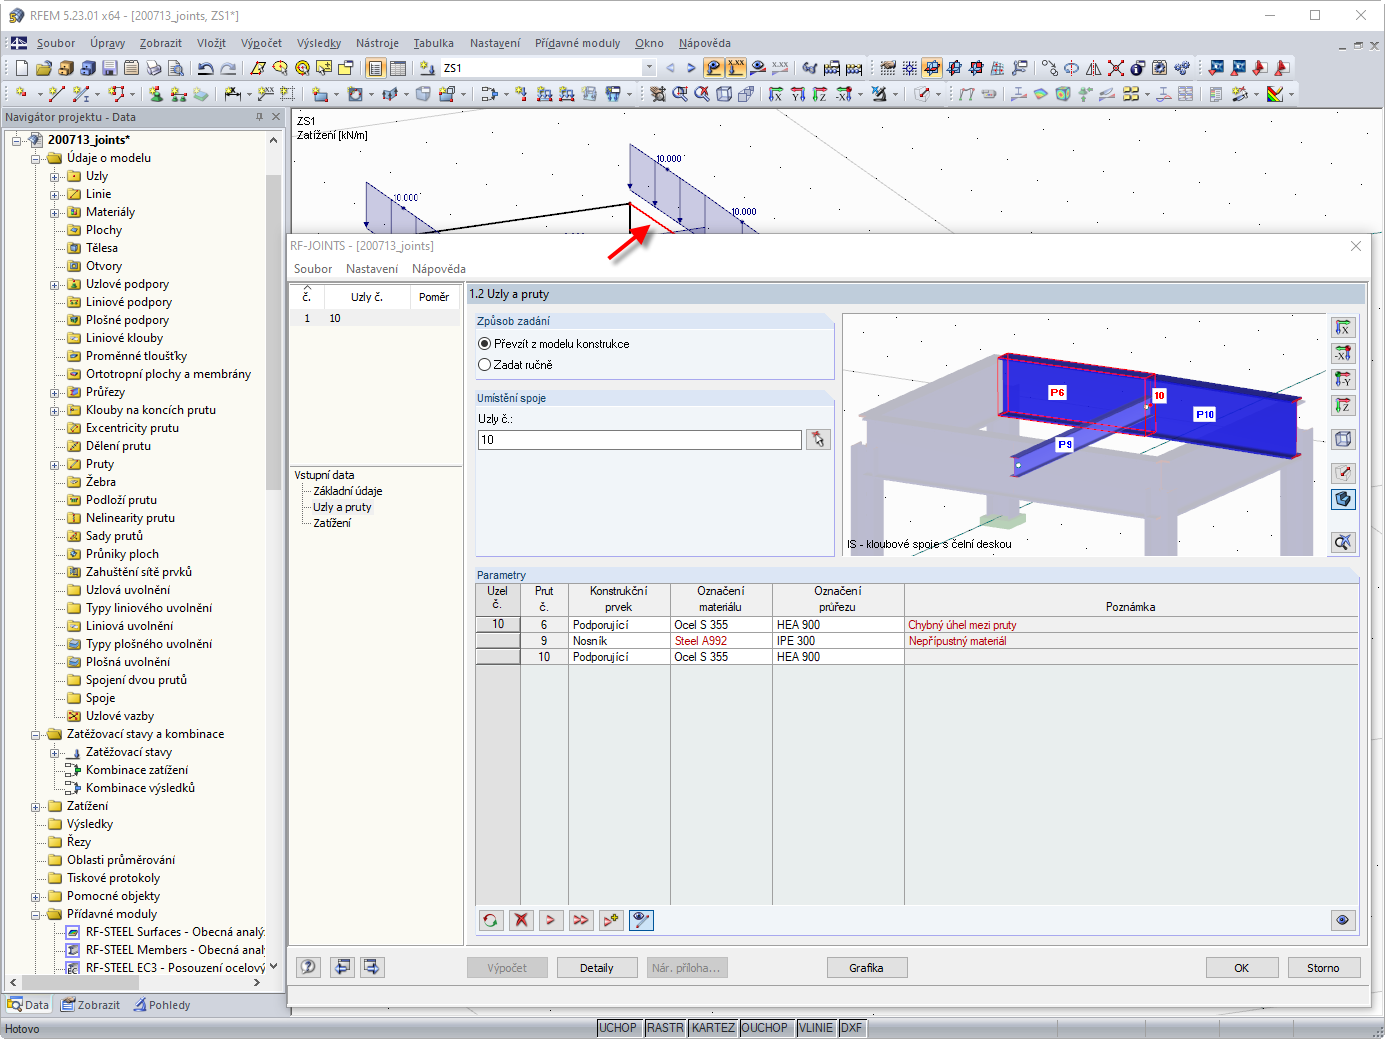1385x1039 pixels.
Task: Click the single red arrow next icon
Action: [x=551, y=920]
